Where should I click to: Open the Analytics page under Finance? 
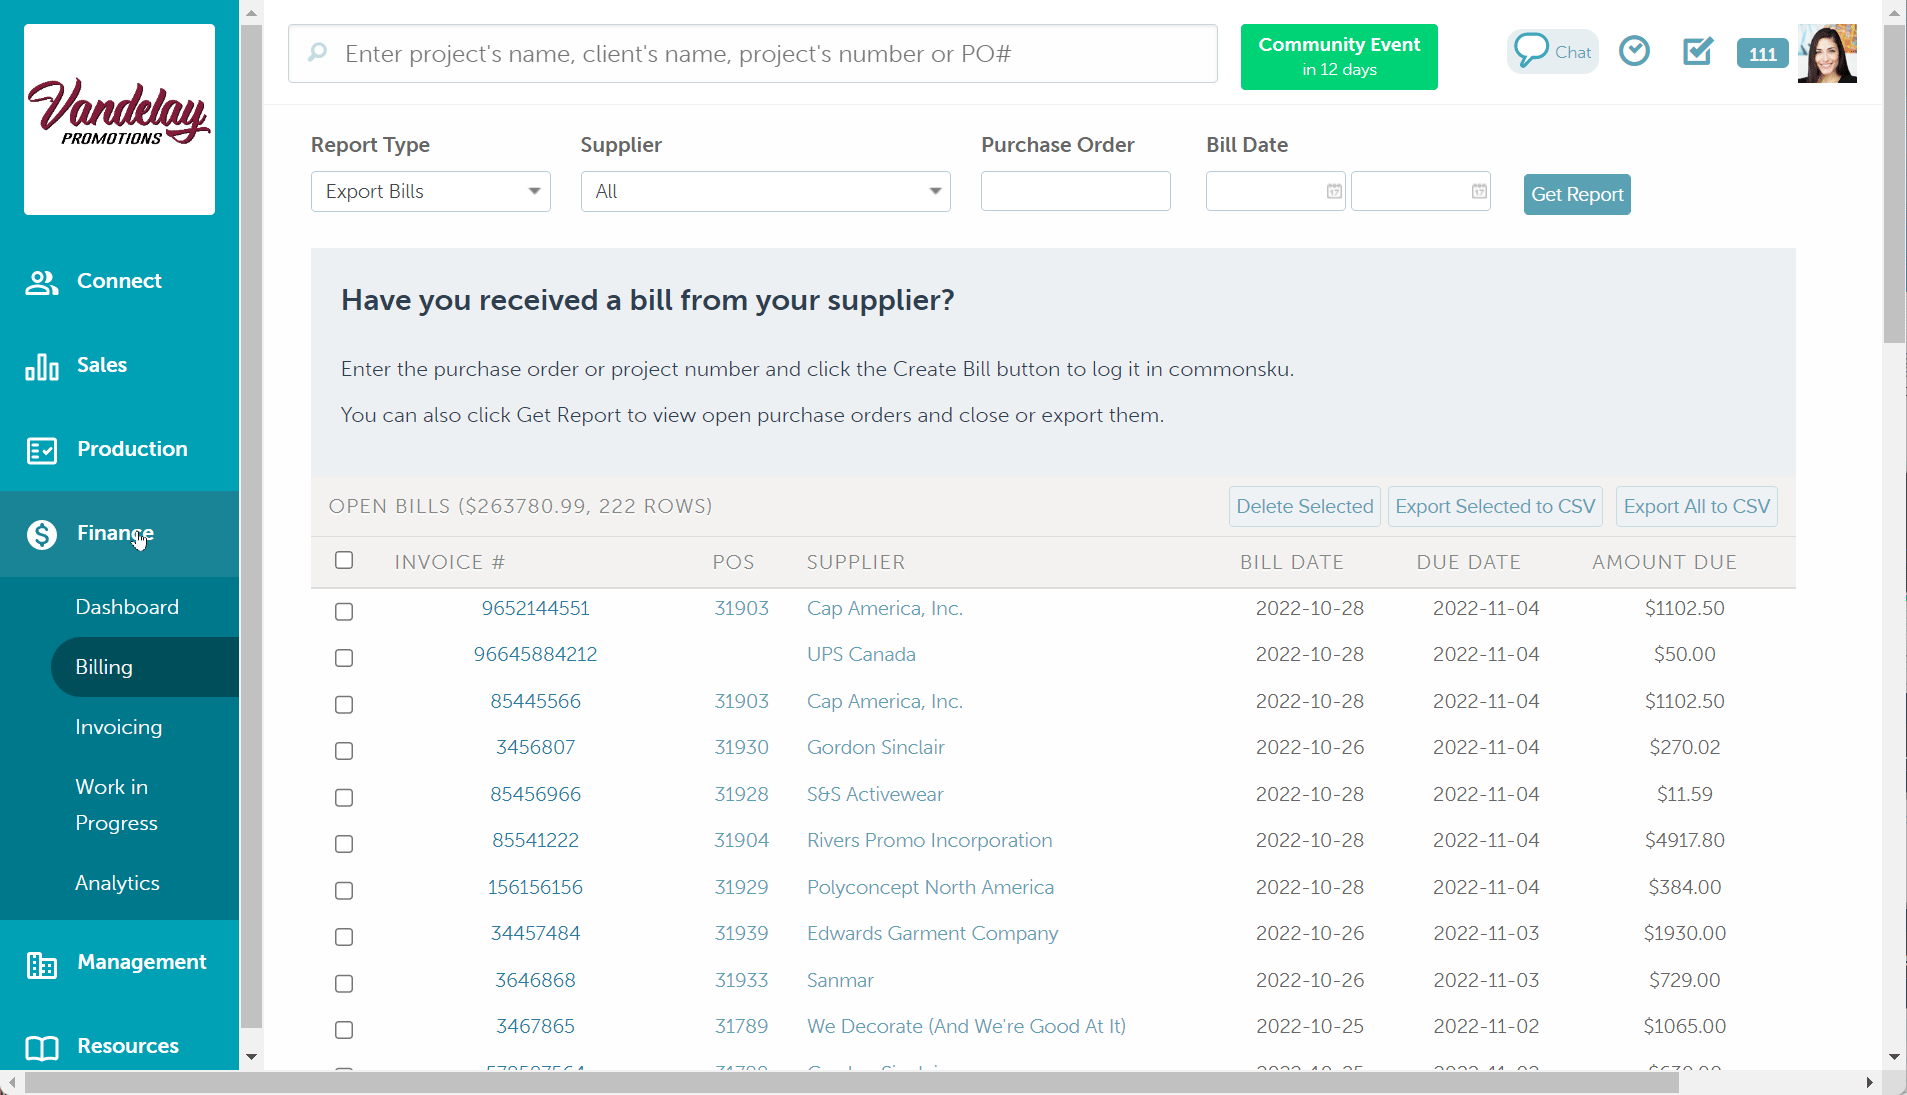(117, 882)
